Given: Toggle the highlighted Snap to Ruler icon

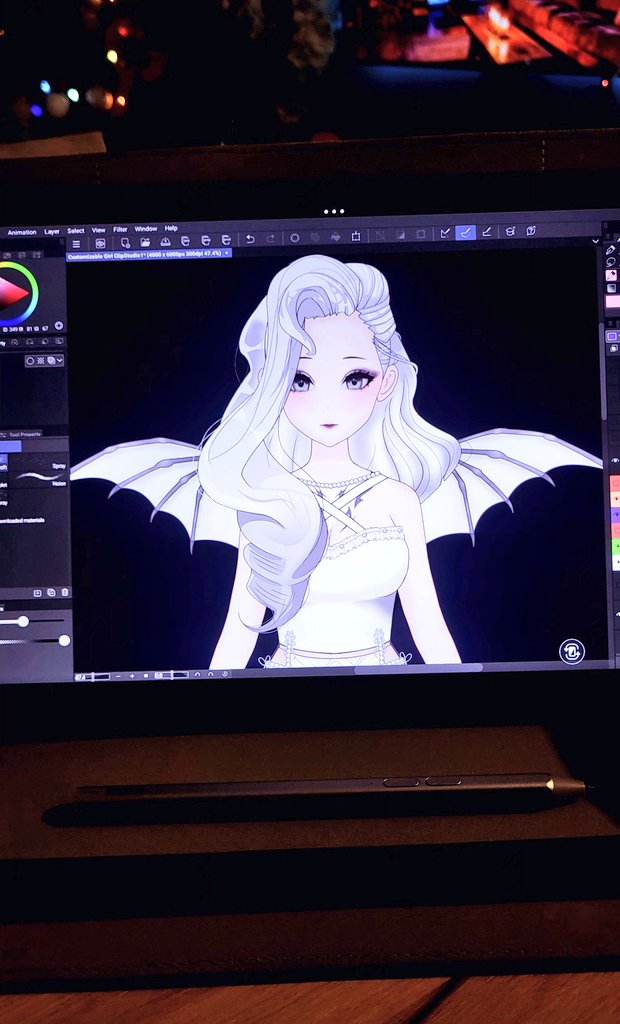Looking at the screenshot, I should 465,232.
